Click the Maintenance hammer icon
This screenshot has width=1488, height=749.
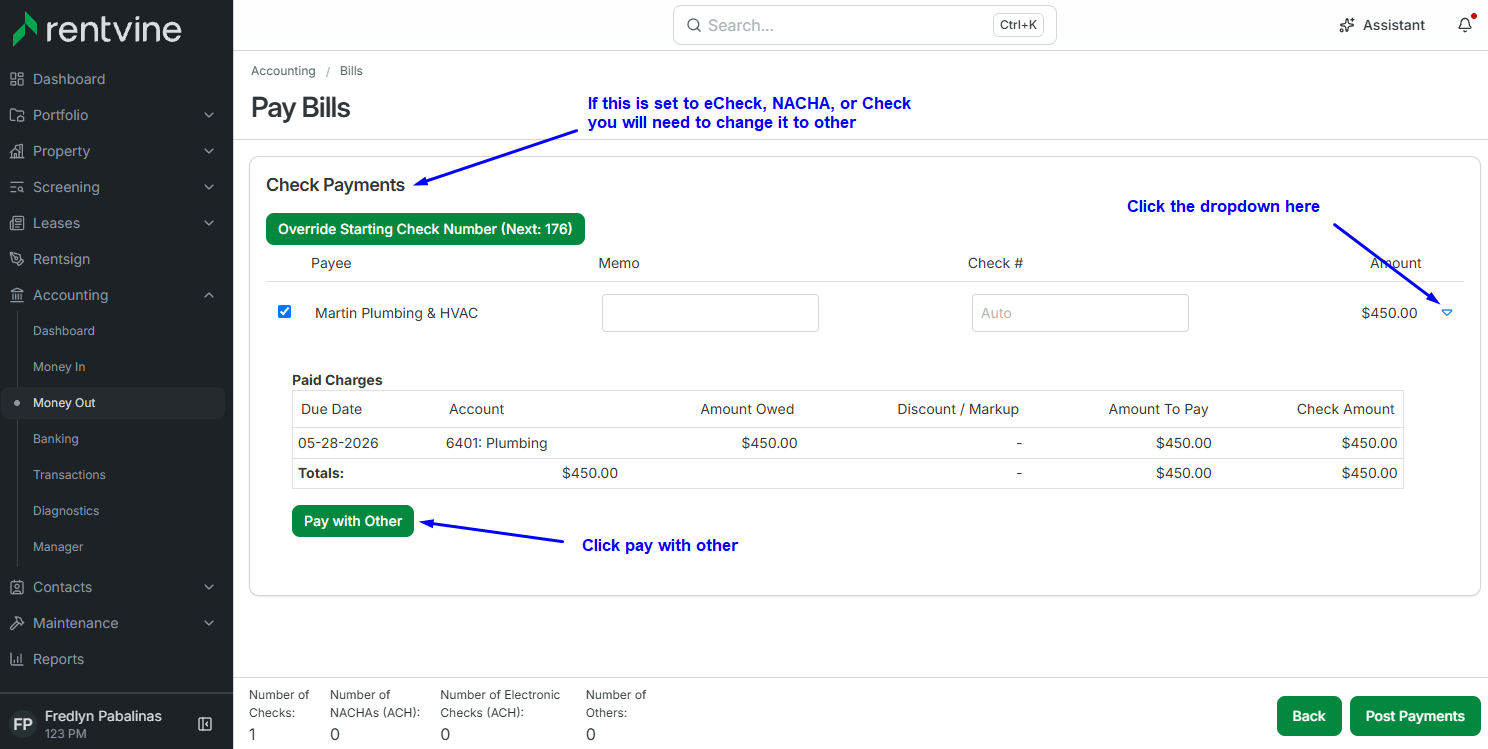[x=17, y=623]
